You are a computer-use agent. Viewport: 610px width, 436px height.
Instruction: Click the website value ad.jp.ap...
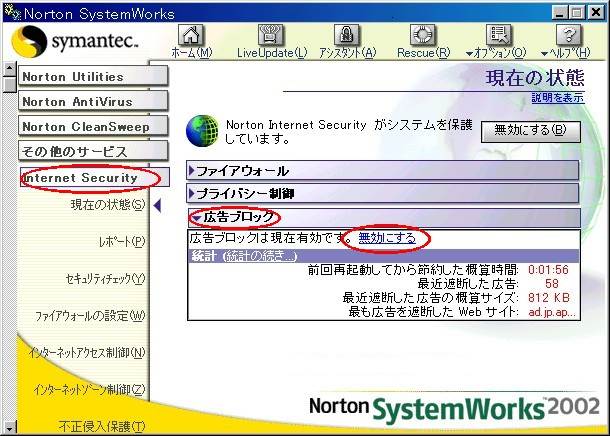[x=552, y=312]
